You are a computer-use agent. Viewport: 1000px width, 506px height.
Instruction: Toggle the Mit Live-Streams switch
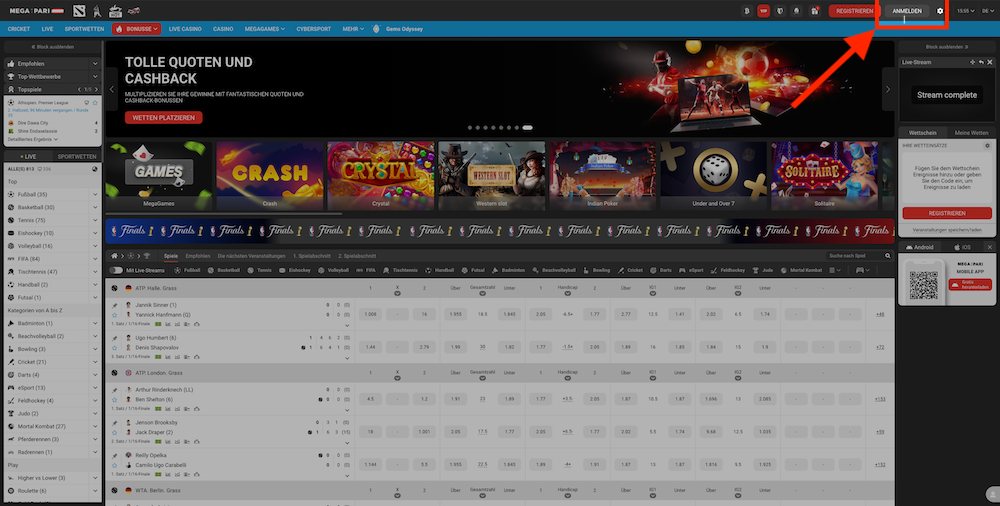pyautogui.click(x=115, y=270)
